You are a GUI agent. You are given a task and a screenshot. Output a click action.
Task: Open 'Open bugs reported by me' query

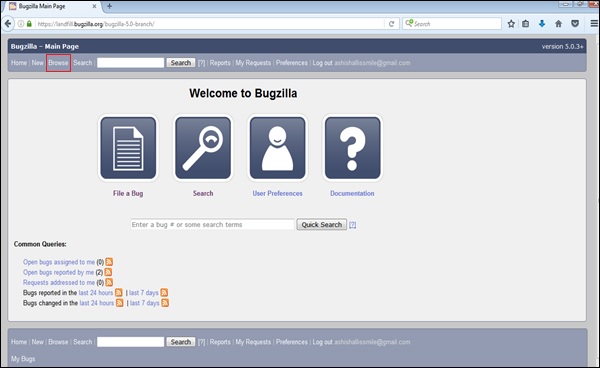coord(59,272)
